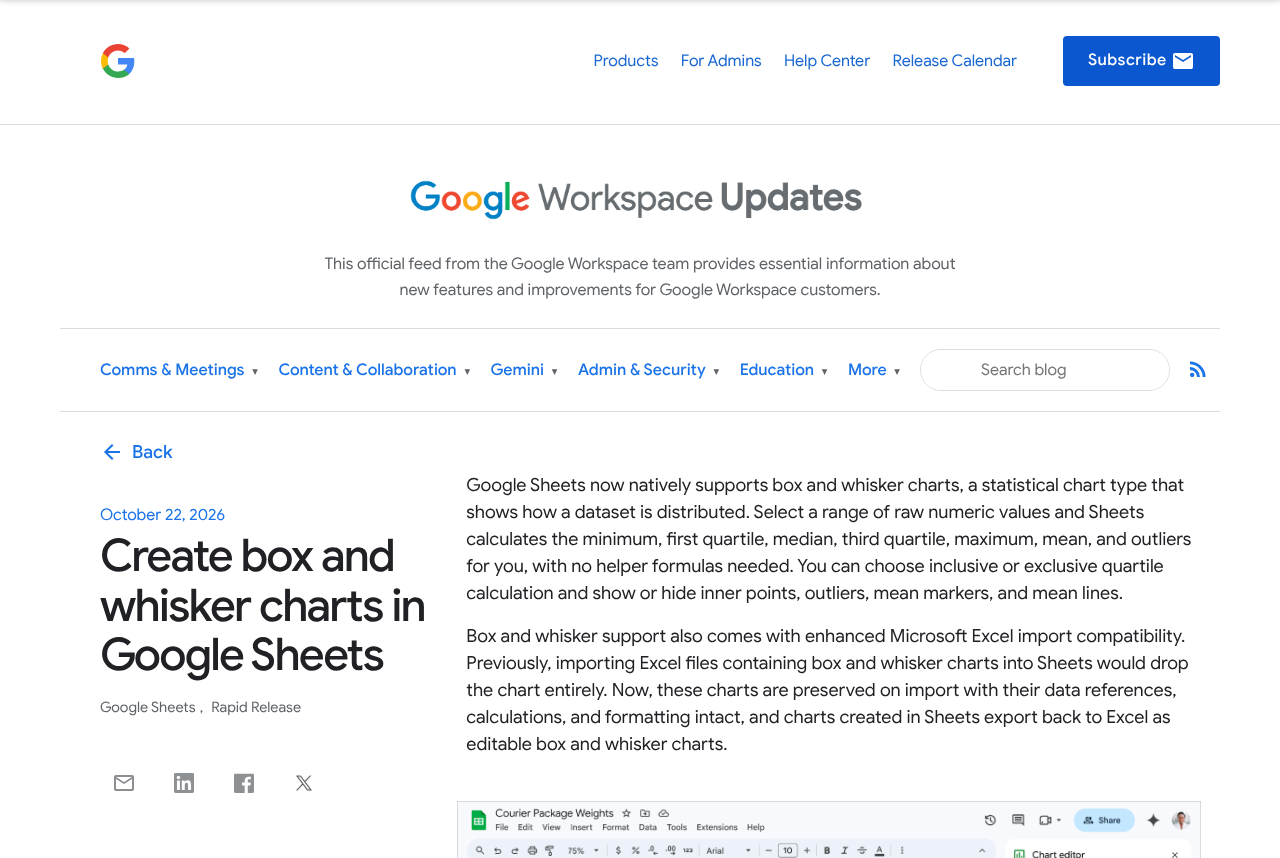Click the Google Workspace Updates title logo
The width and height of the screenshot is (1280, 858).
click(x=636, y=198)
